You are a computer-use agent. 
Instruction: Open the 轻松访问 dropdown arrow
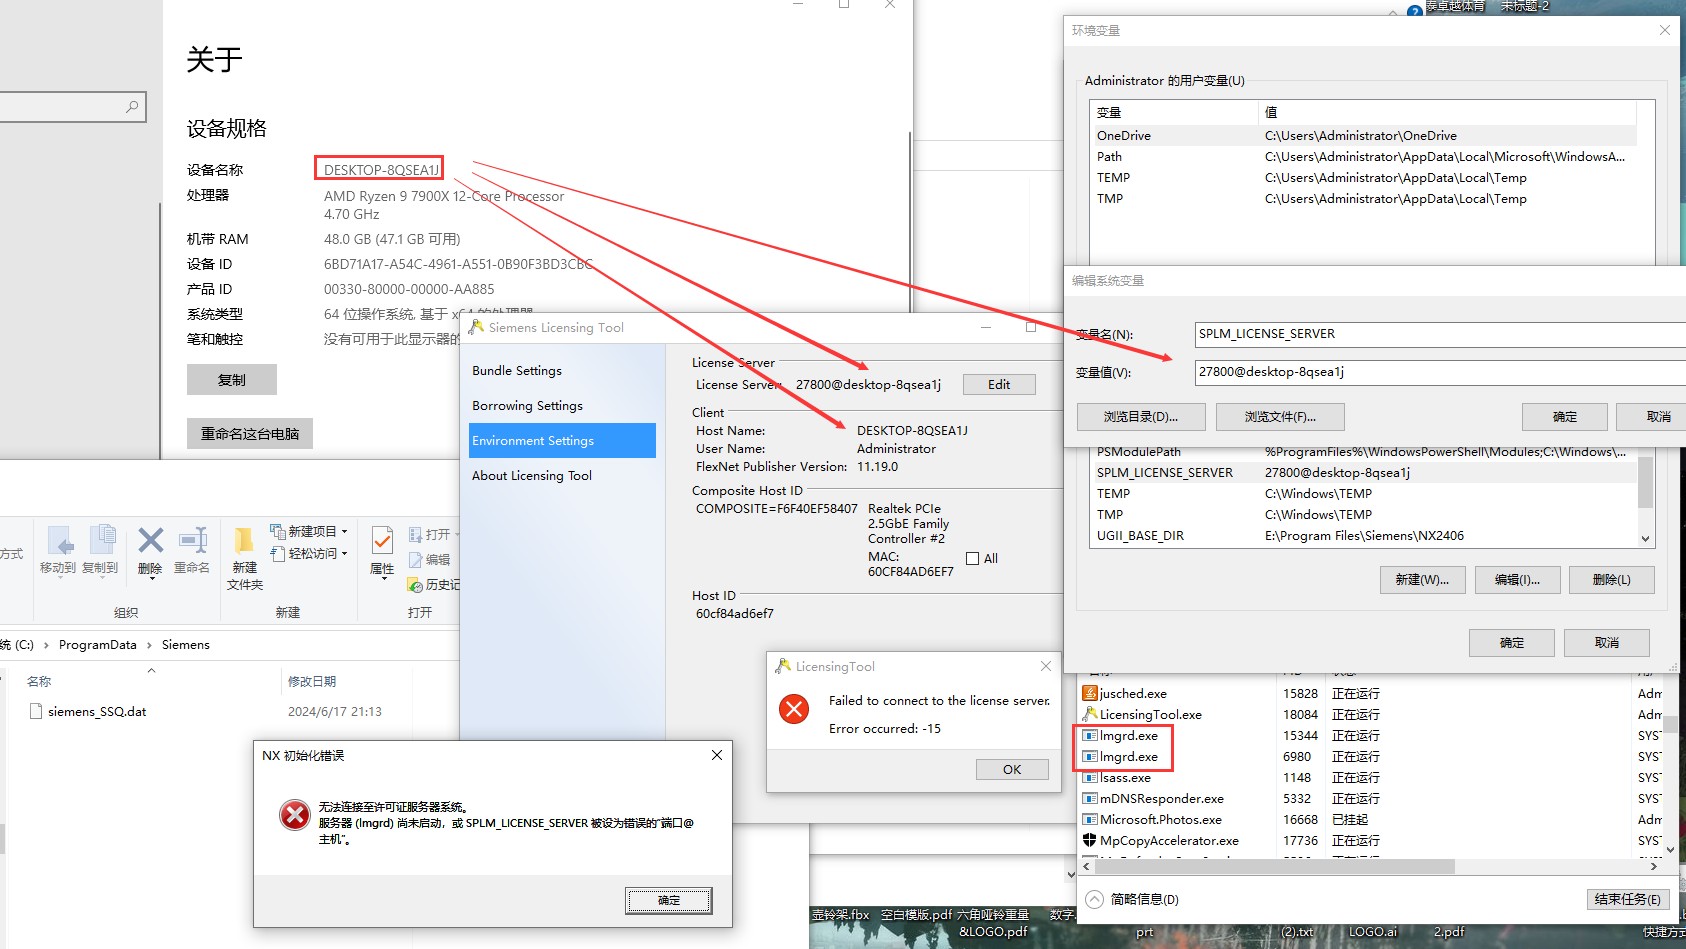(x=345, y=554)
